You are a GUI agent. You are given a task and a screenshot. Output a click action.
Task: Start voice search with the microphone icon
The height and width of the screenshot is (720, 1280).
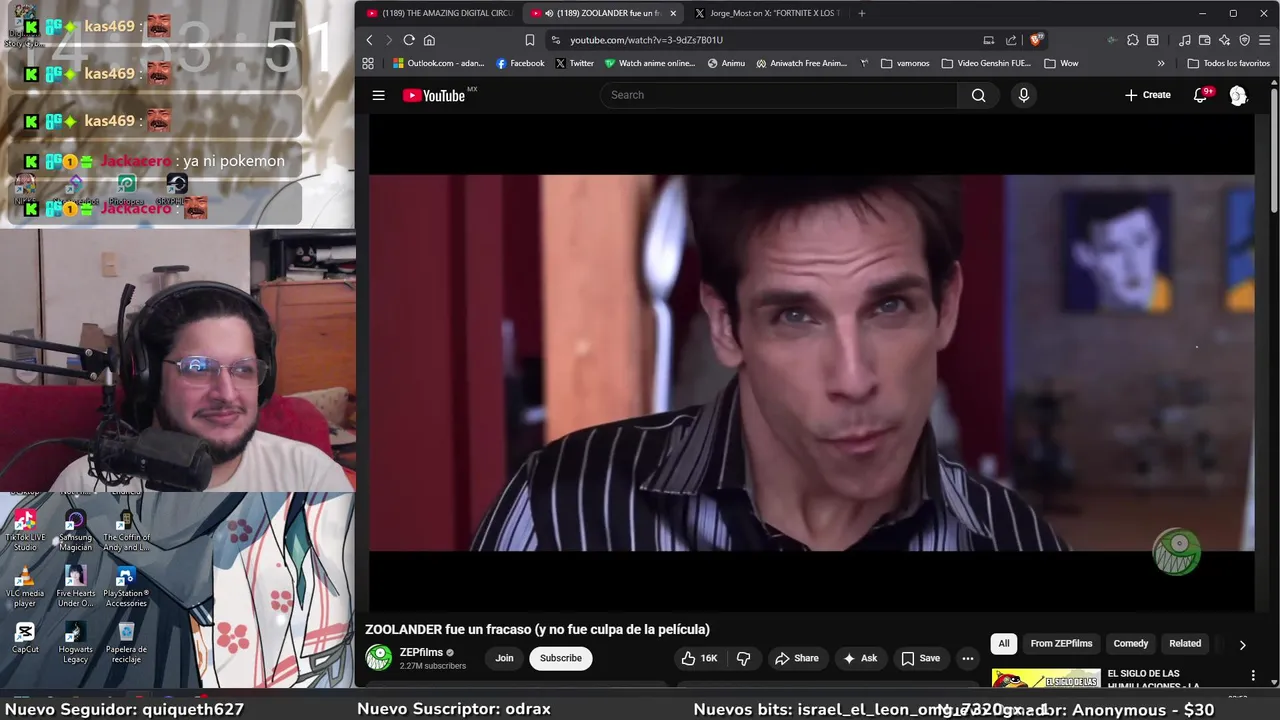click(1023, 95)
